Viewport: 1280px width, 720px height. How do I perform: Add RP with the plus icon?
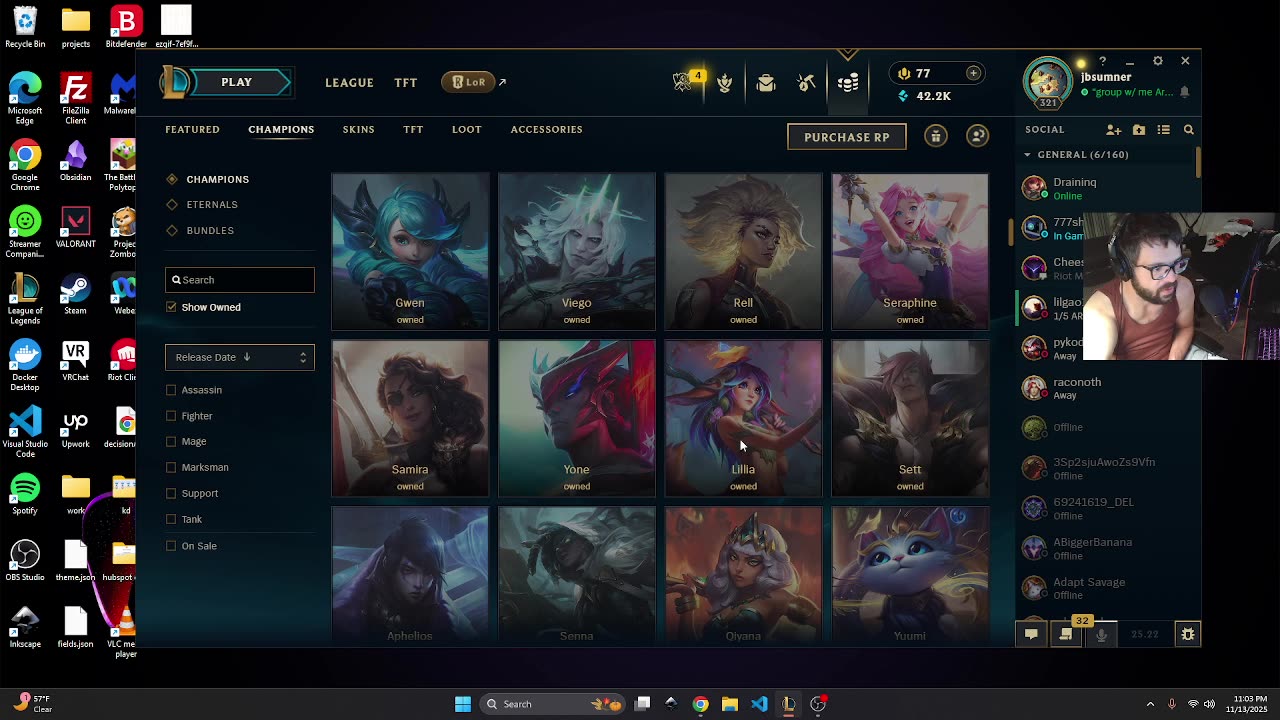tap(973, 73)
